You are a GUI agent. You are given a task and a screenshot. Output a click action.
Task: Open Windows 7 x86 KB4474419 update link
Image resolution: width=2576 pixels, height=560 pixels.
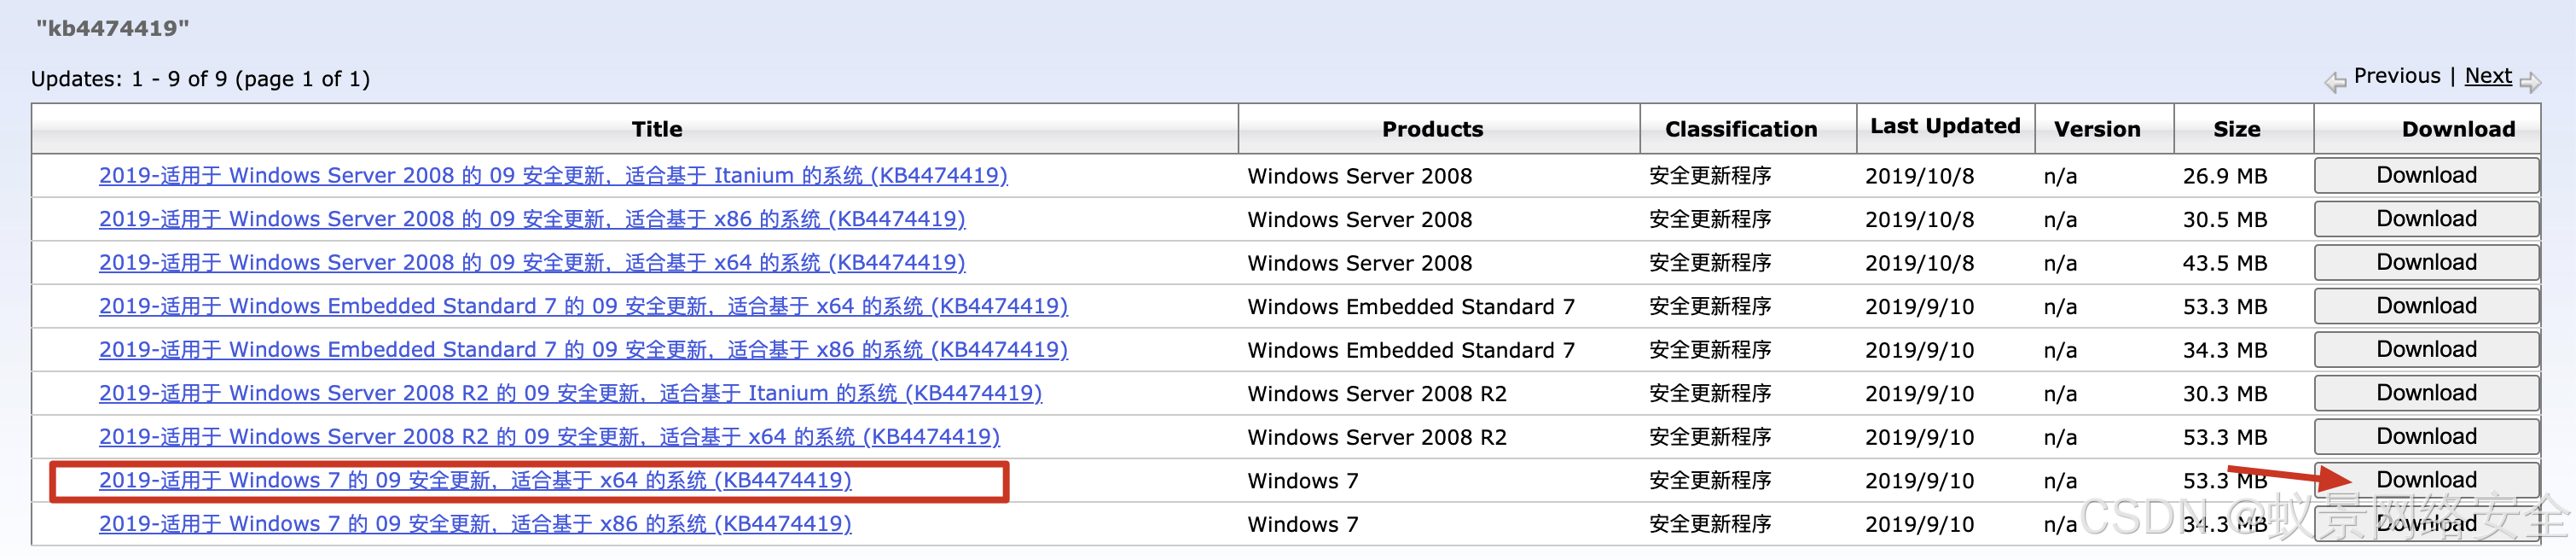(x=475, y=524)
